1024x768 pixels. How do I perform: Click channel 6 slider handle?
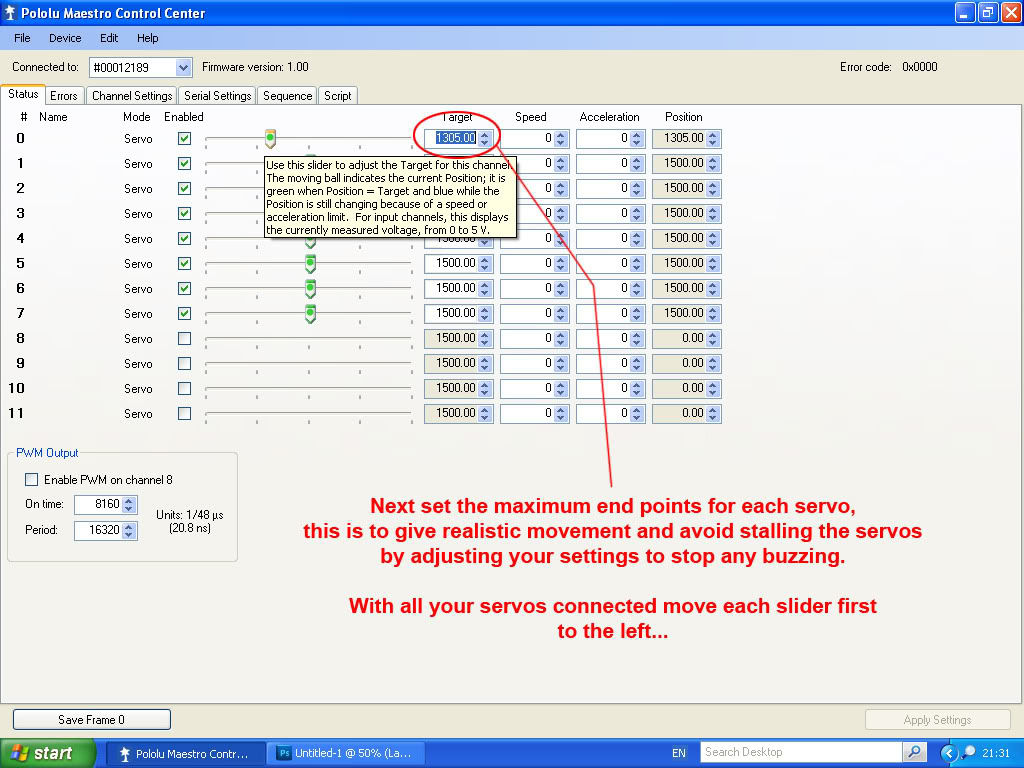click(311, 289)
